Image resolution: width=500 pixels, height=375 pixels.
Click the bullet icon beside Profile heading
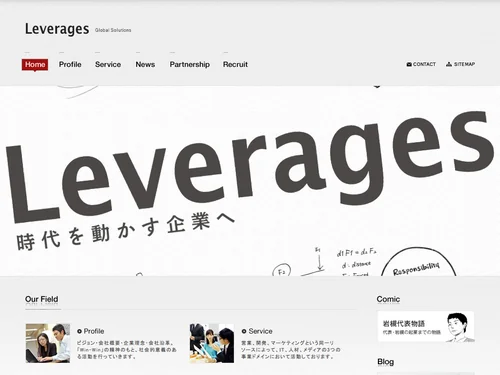[x=79, y=331]
